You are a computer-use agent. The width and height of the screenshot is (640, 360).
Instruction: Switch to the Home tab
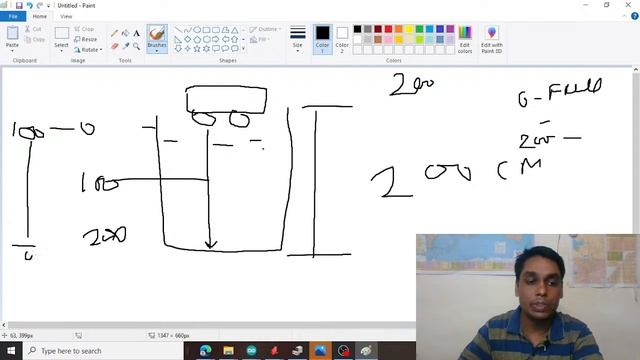[40, 16]
